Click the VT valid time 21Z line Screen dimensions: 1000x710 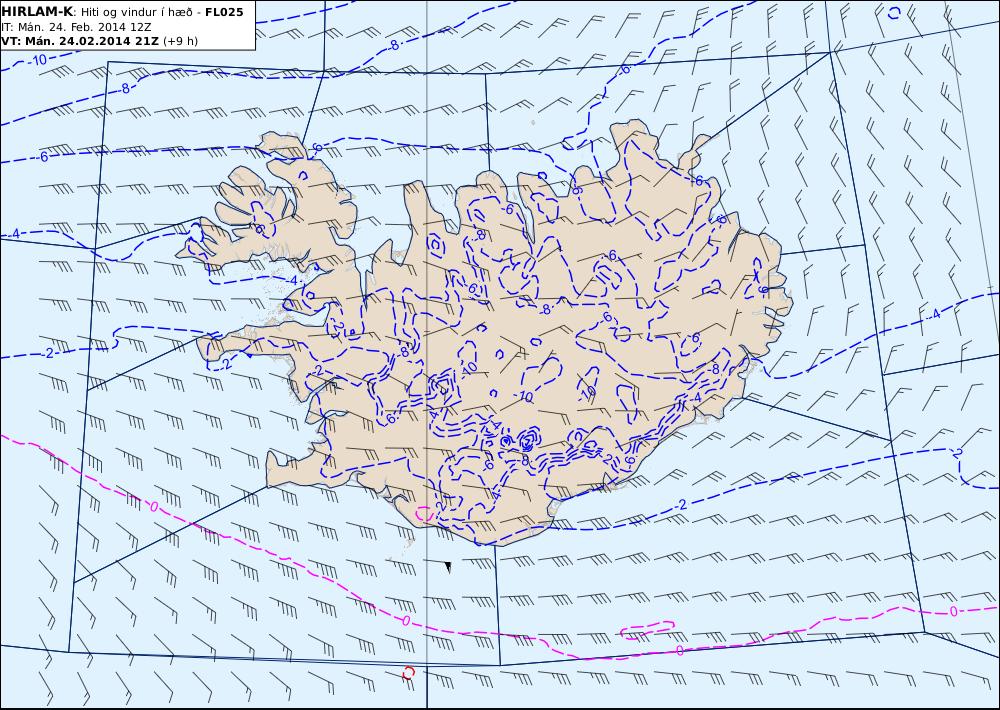(80, 41)
